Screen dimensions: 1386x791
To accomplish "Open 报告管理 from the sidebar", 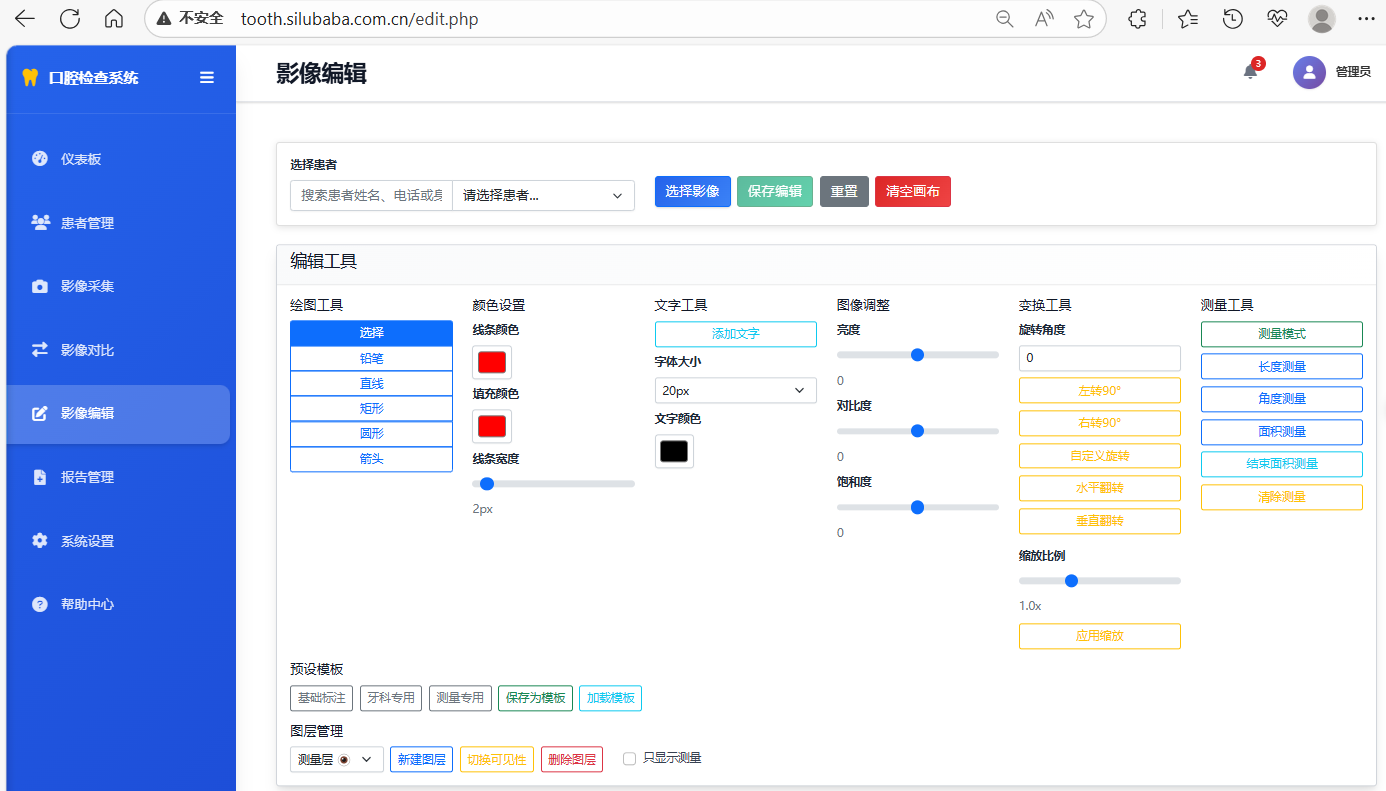I will coord(87,477).
